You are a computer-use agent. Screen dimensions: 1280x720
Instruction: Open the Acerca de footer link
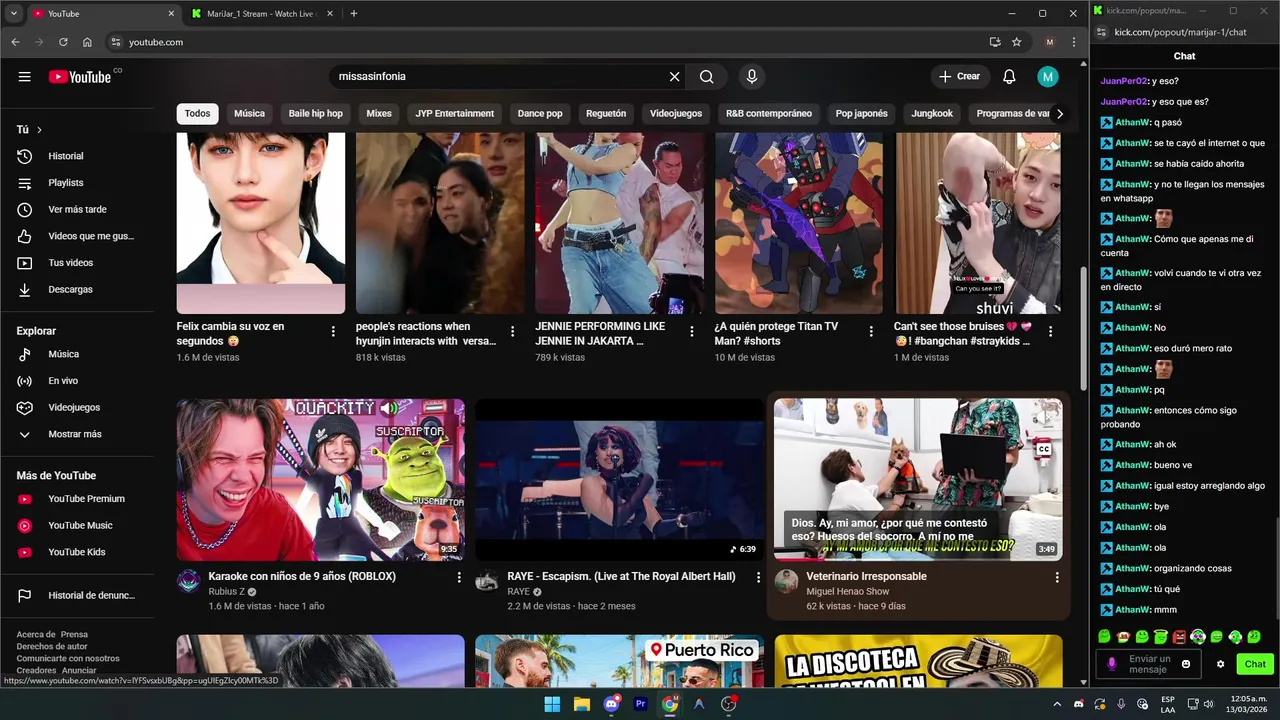pyautogui.click(x=36, y=634)
